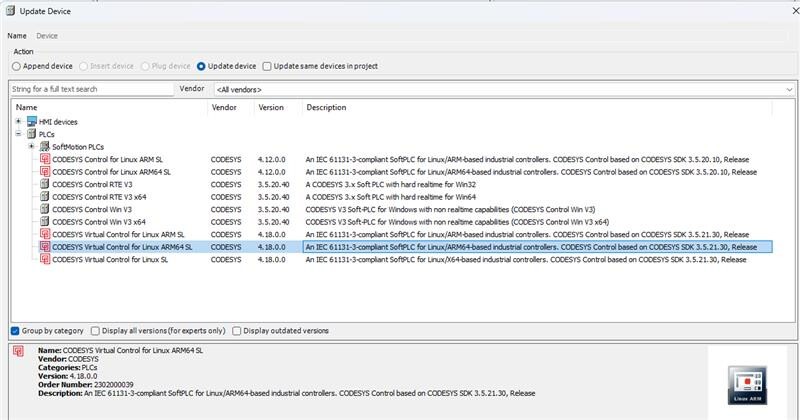
Task: Click the PLCs category icon
Action: (x=30, y=133)
